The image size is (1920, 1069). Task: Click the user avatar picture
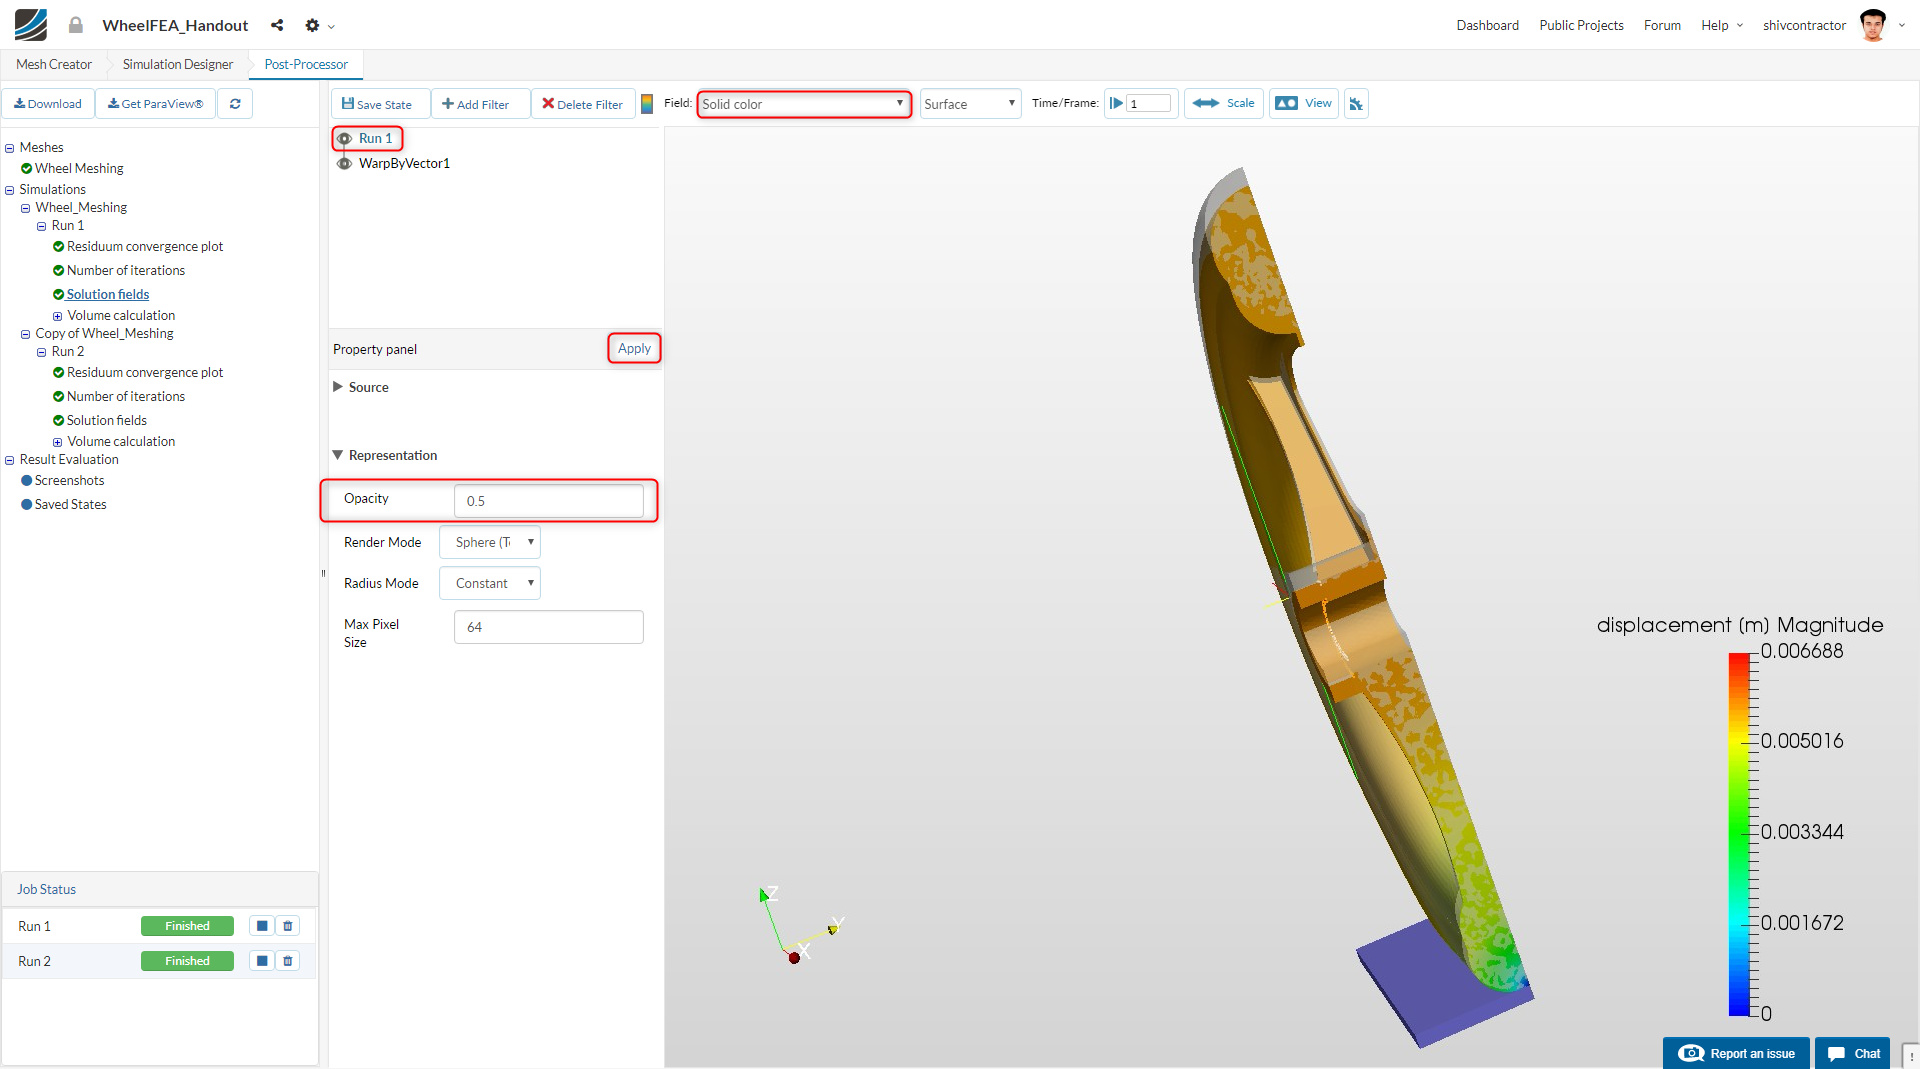(1873, 25)
